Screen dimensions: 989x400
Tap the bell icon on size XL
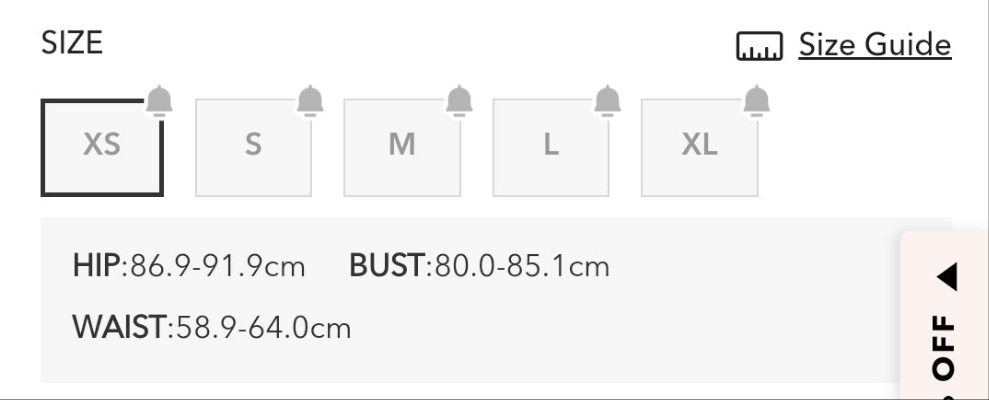756,100
